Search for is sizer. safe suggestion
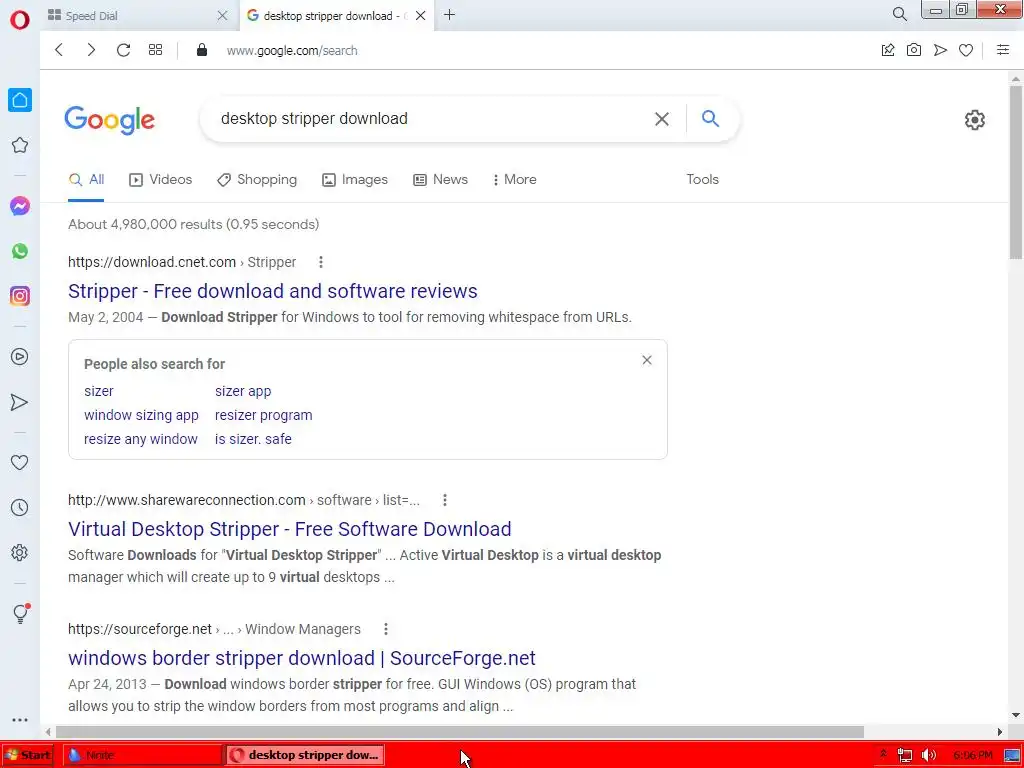Viewport: 1024px width, 768px height. [253, 439]
